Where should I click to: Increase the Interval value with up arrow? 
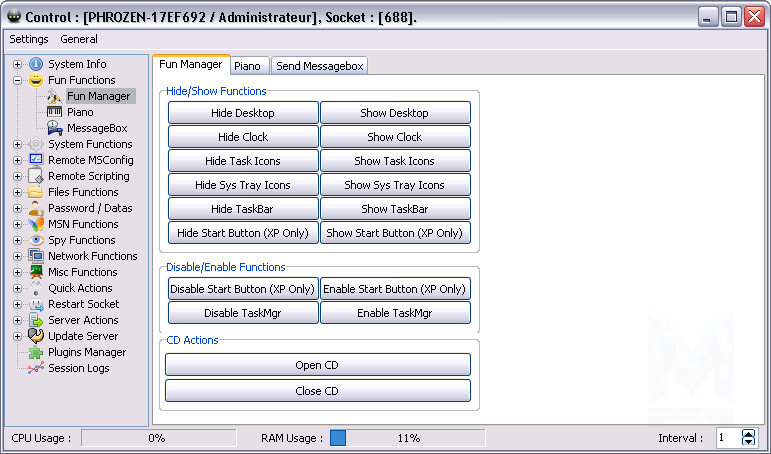[749, 433]
